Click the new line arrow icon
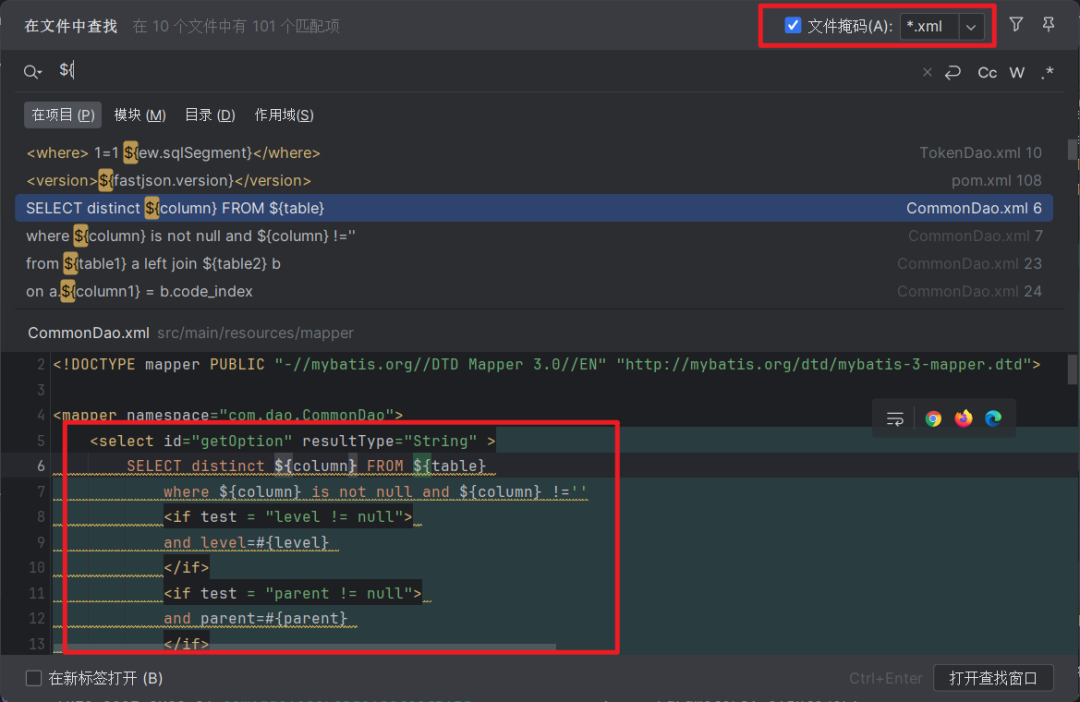Image resolution: width=1080 pixels, height=702 pixels. point(953,72)
